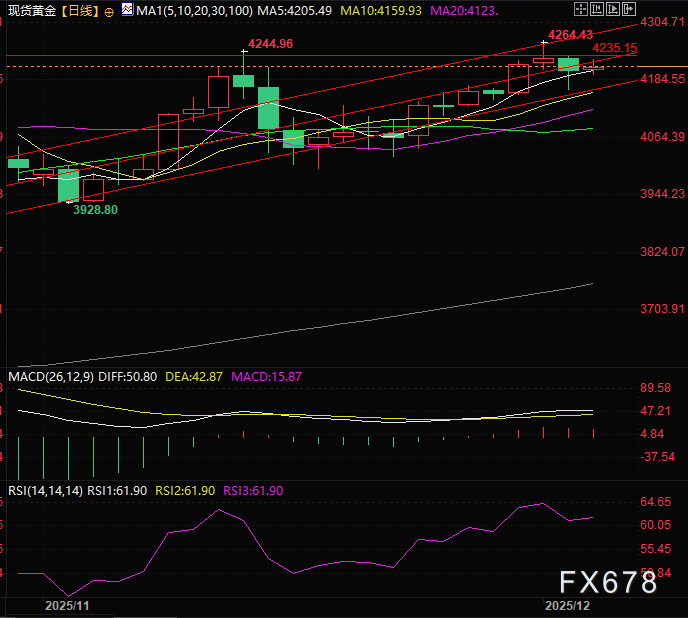Click the 2025/12 date axis label
Image resolution: width=688 pixels, height=618 pixels.
tap(567, 606)
